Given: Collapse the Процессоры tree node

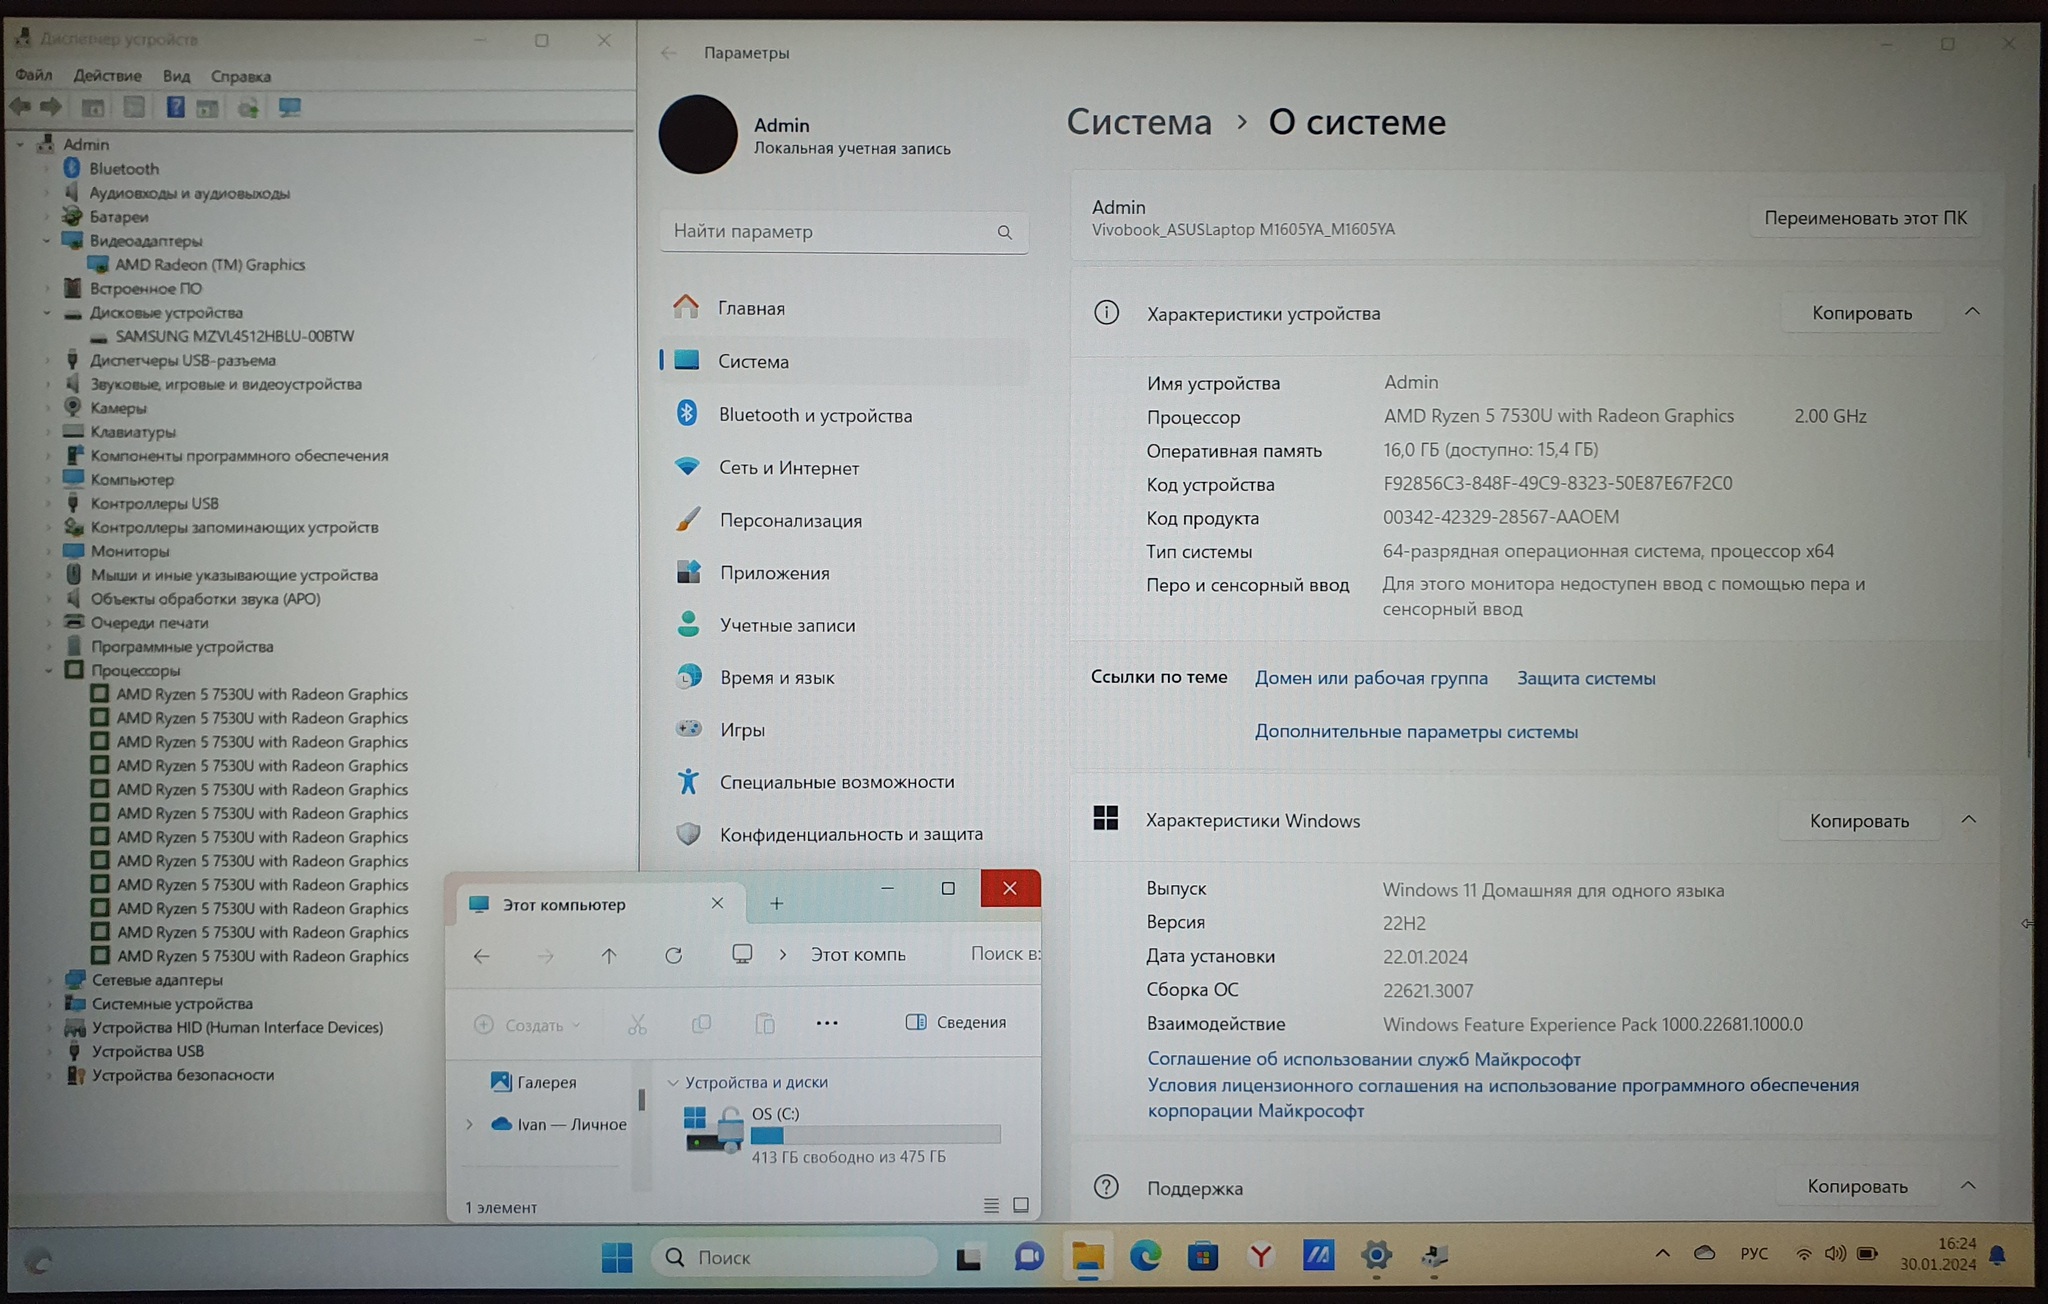Looking at the screenshot, I should (48, 671).
